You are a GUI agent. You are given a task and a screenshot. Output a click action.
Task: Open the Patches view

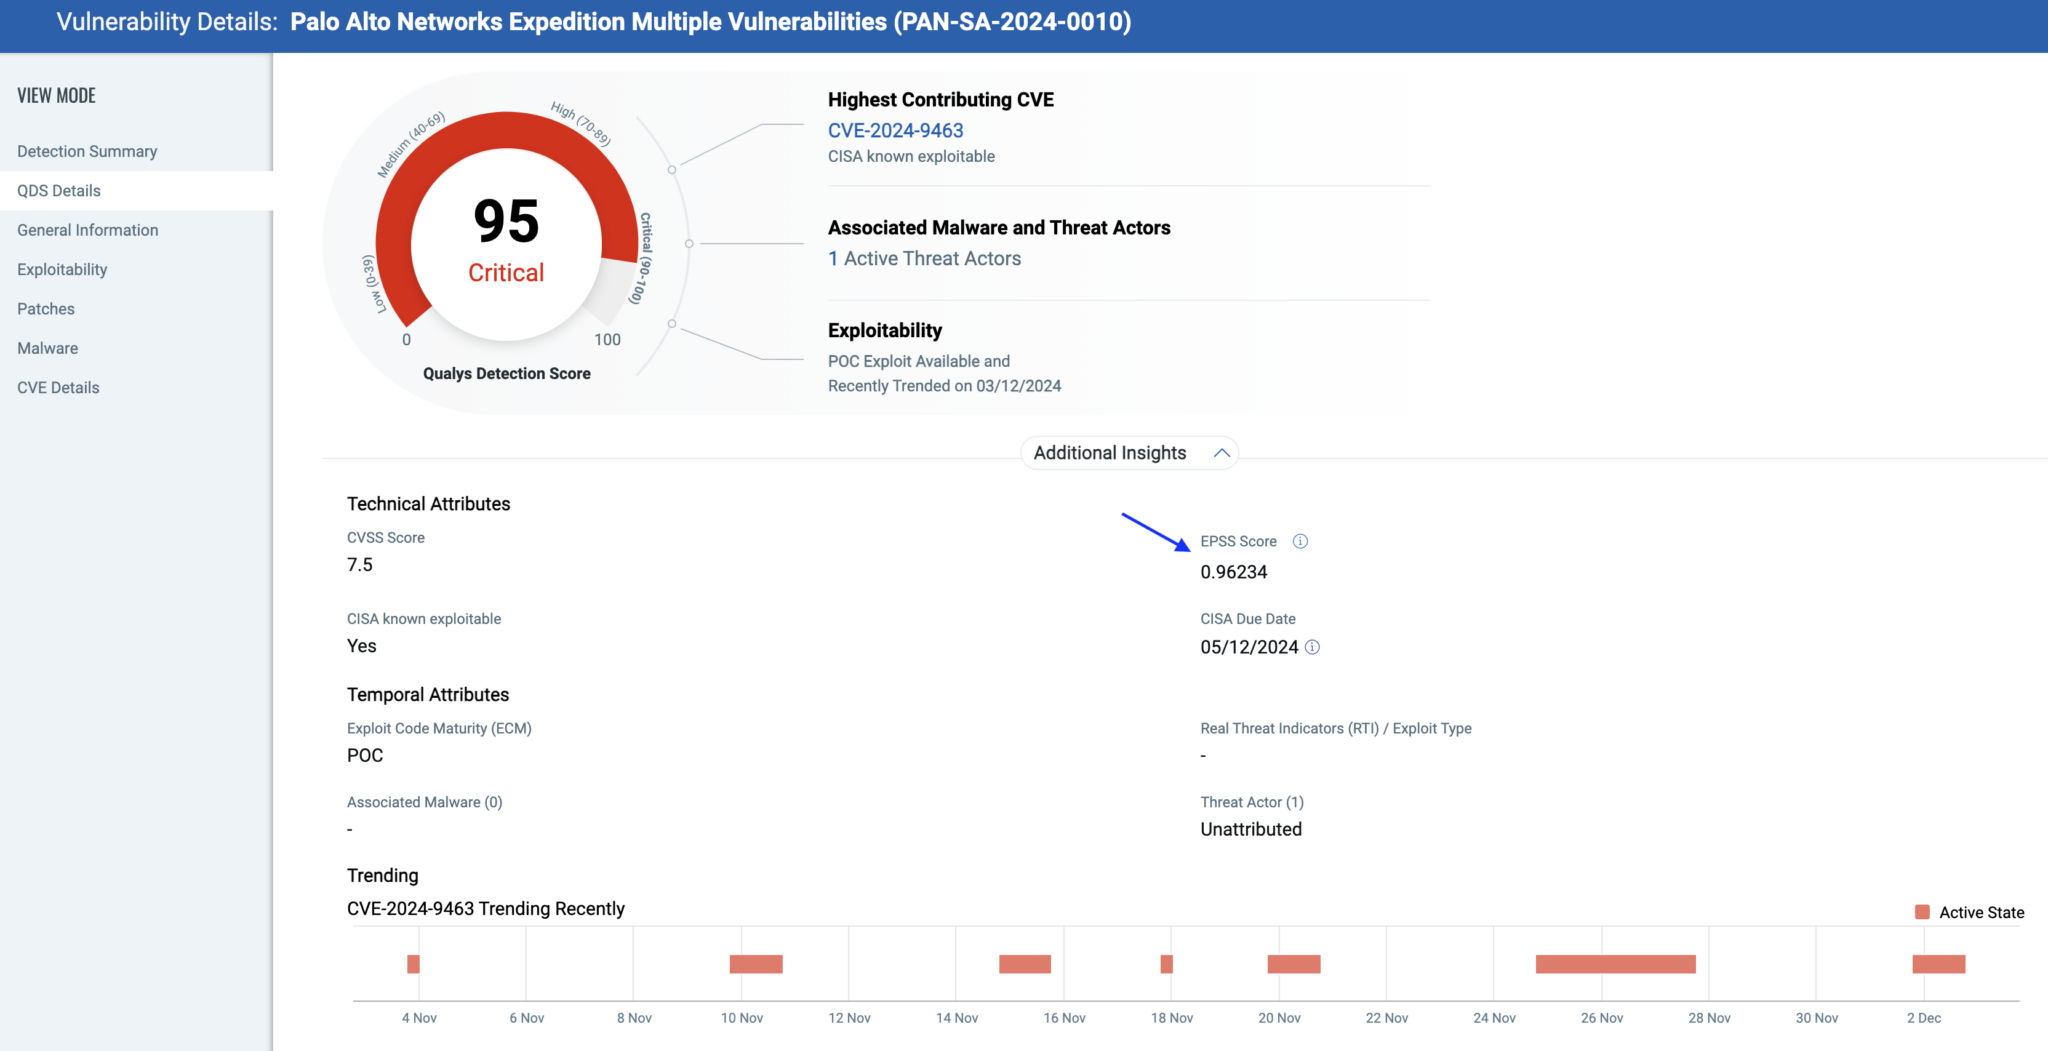coord(45,308)
